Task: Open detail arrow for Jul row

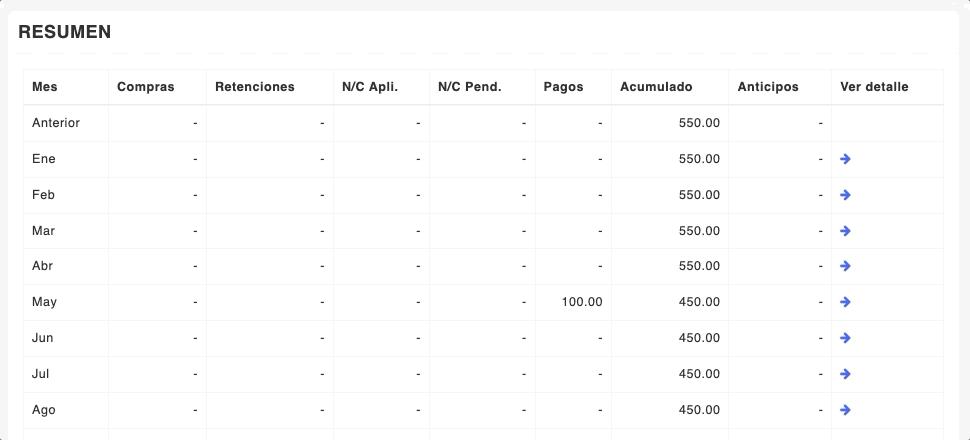Action: click(x=845, y=374)
